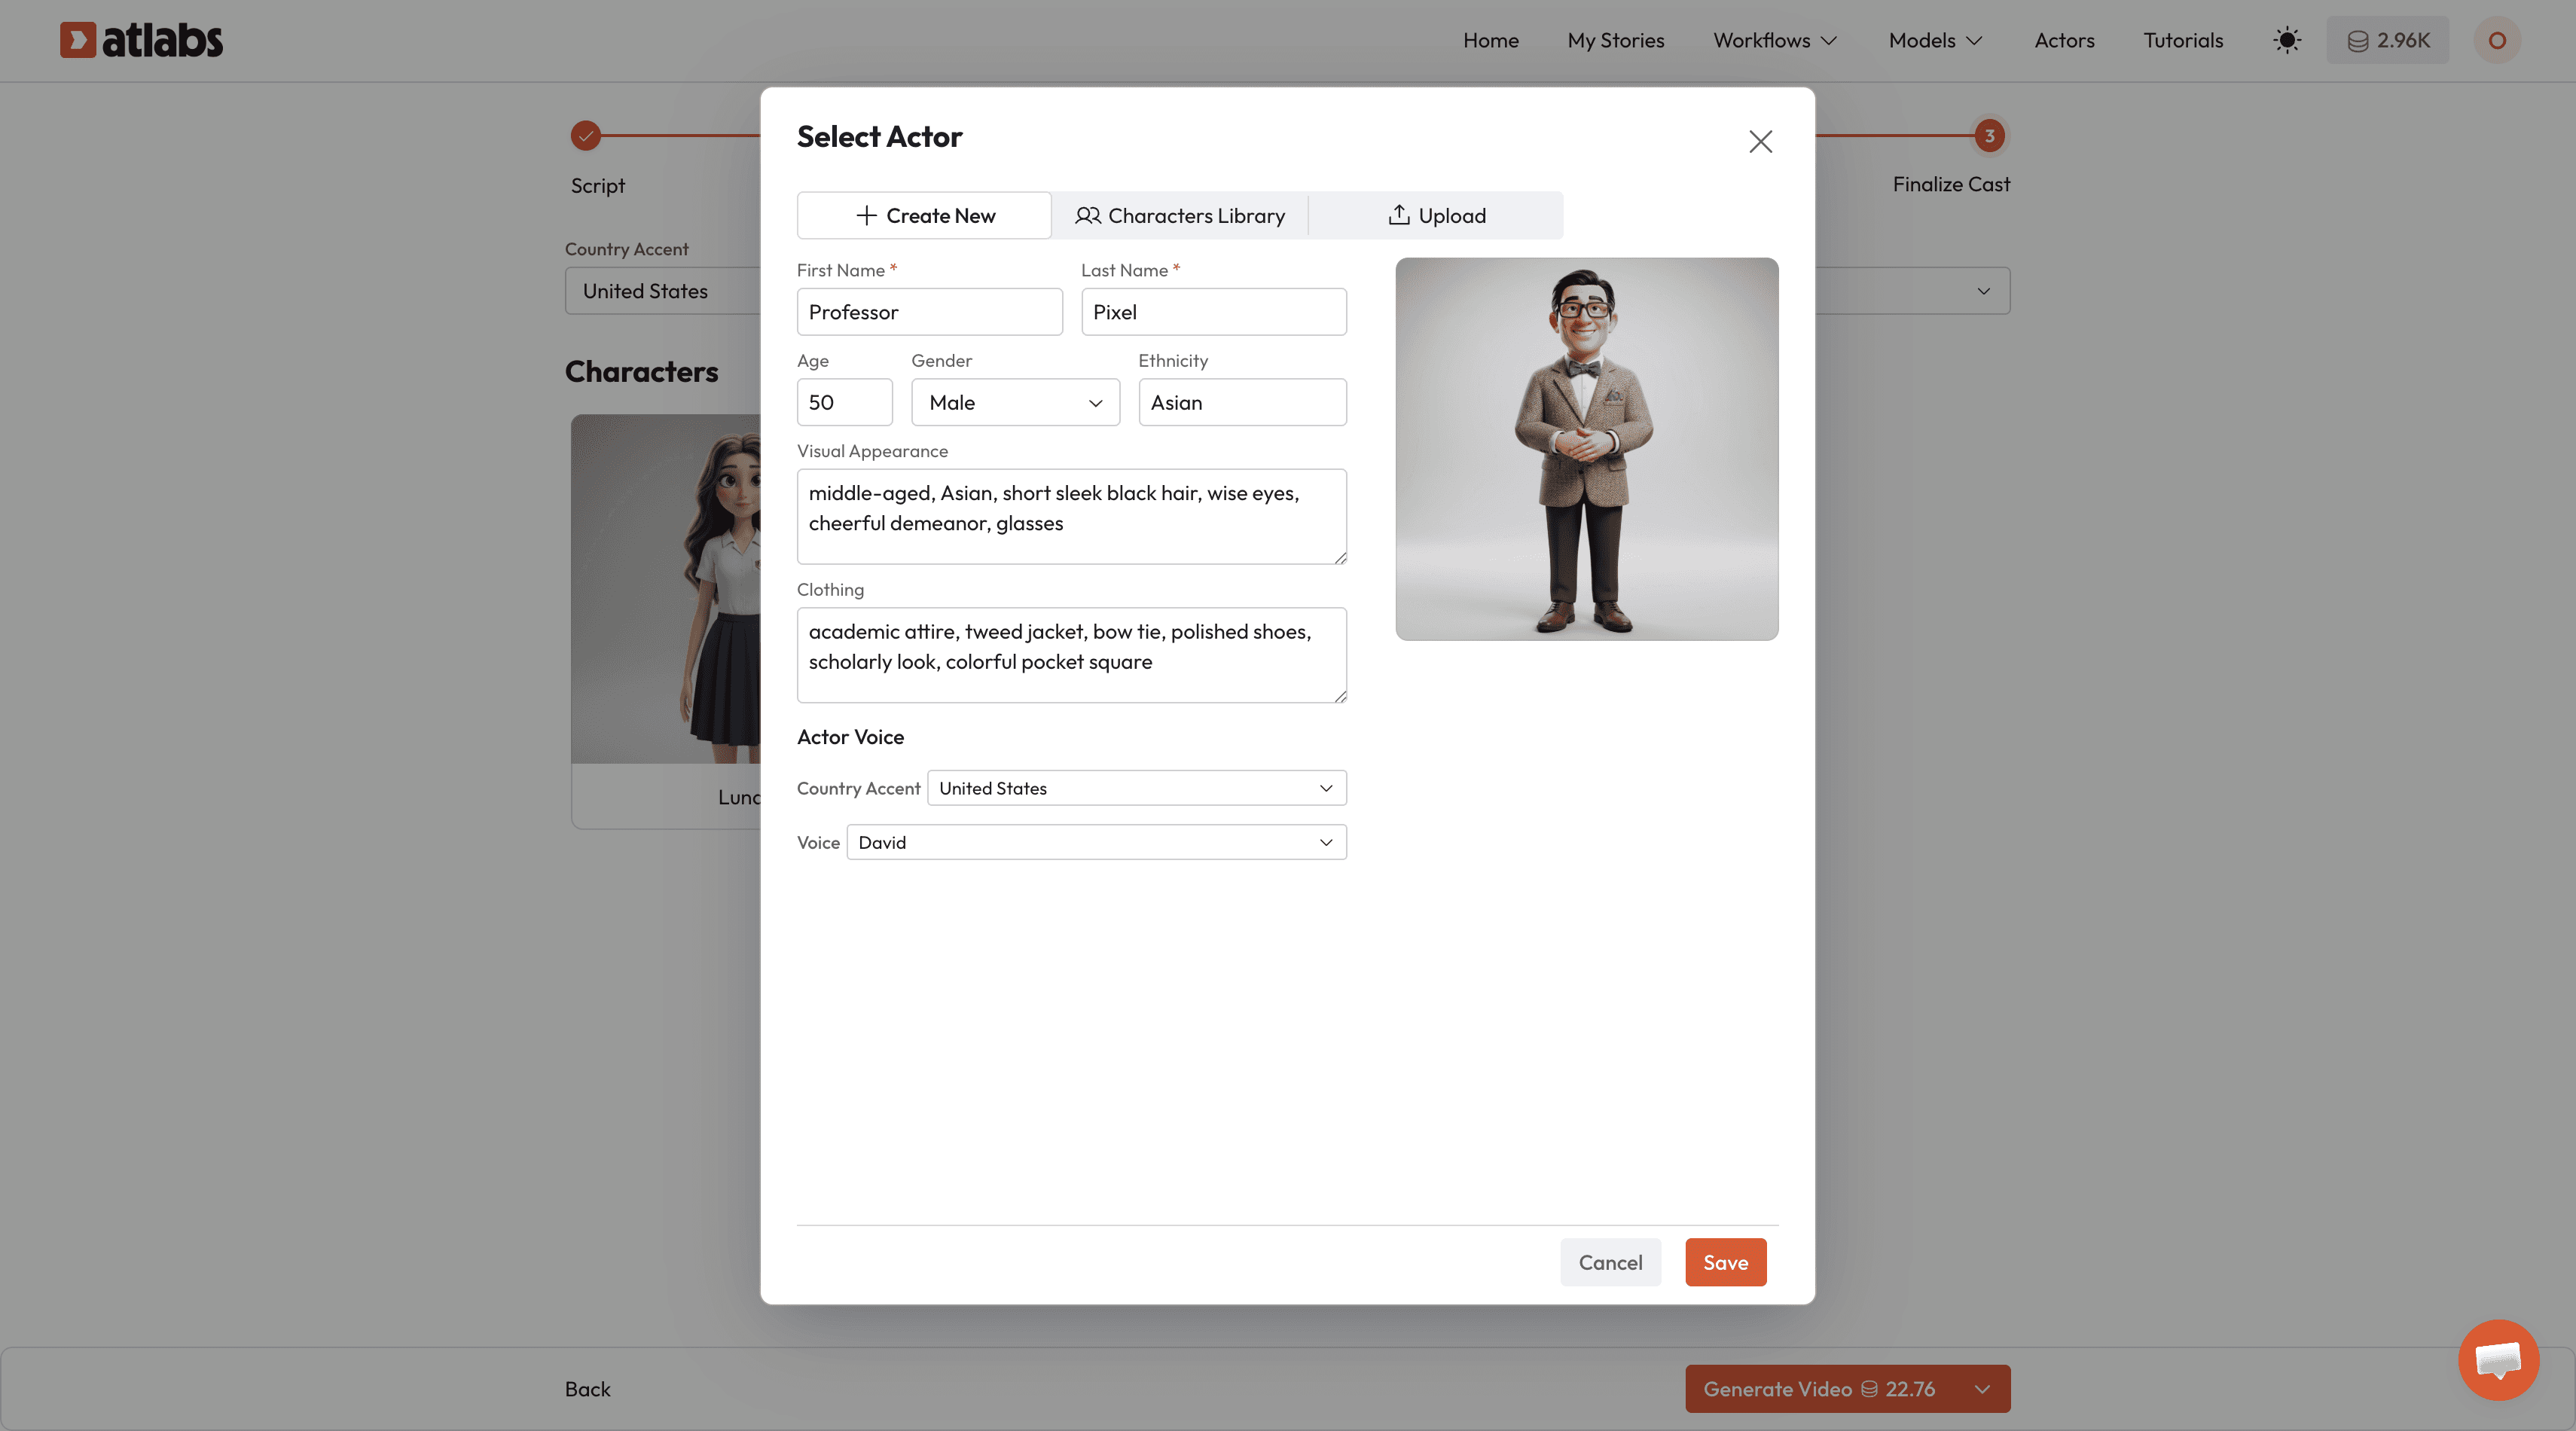Open the Gender dropdown showing Male
This screenshot has height=1431, width=2576.
1014,402
